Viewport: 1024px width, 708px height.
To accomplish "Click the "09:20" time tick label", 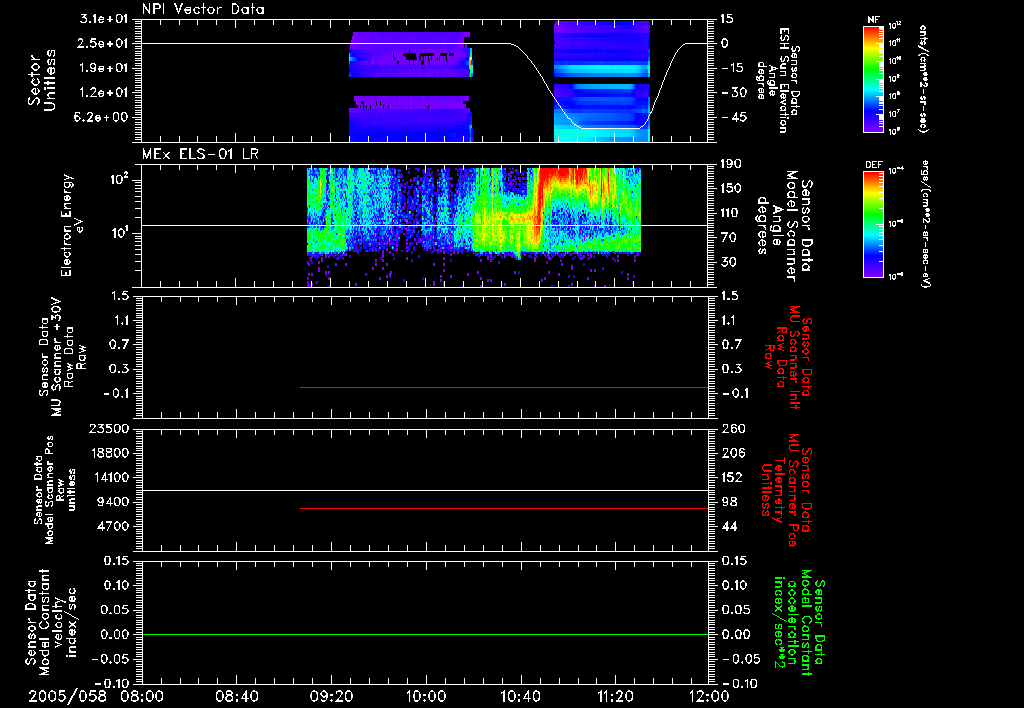I will (331, 696).
